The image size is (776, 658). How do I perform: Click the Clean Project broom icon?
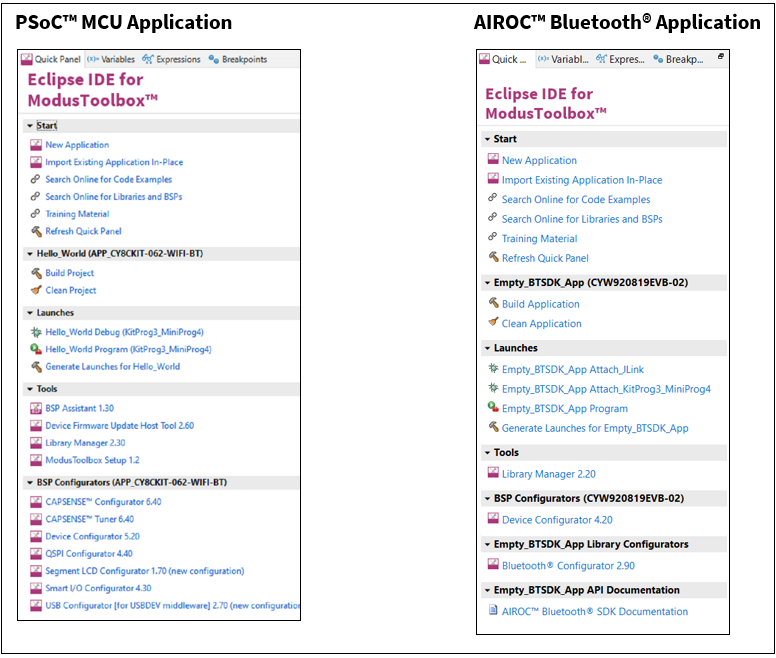(x=36, y=290)
